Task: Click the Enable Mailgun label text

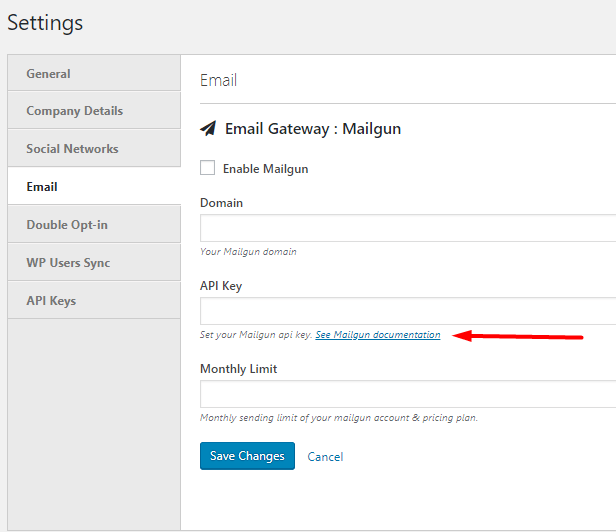Action: tap(266, 169)
